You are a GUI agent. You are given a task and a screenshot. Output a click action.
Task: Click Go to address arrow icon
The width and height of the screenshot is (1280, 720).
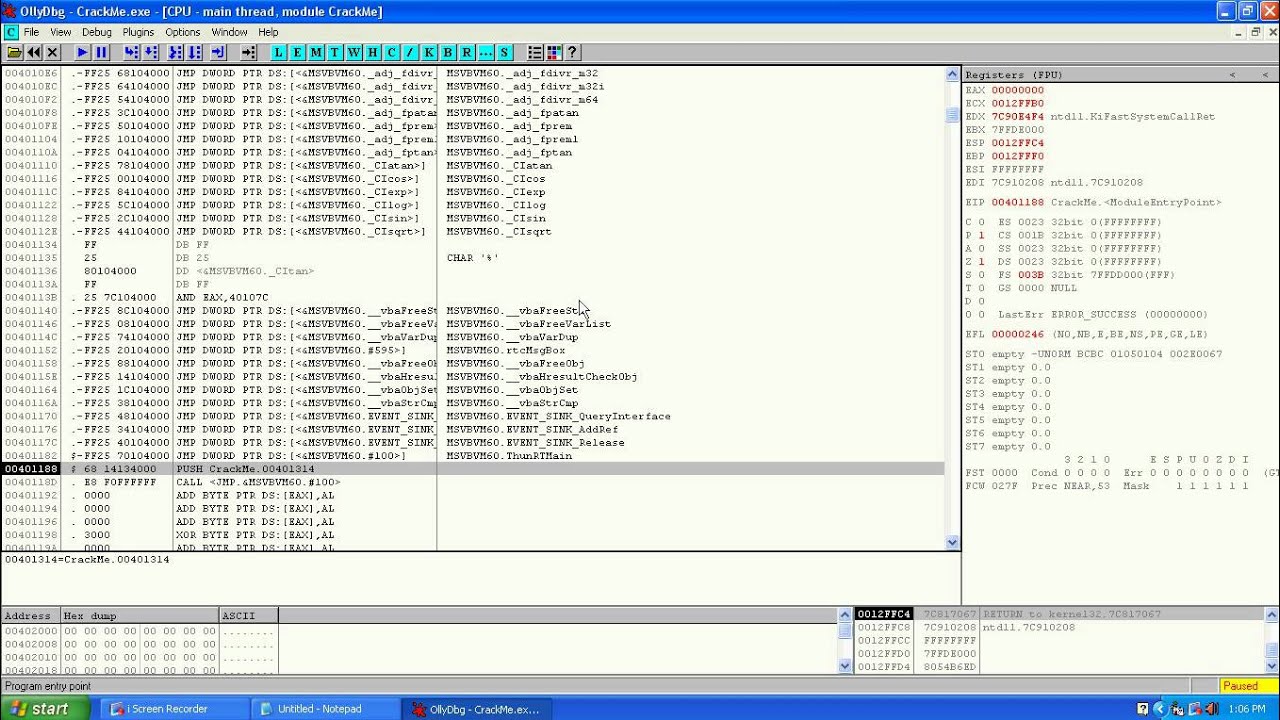coord(249,52)
